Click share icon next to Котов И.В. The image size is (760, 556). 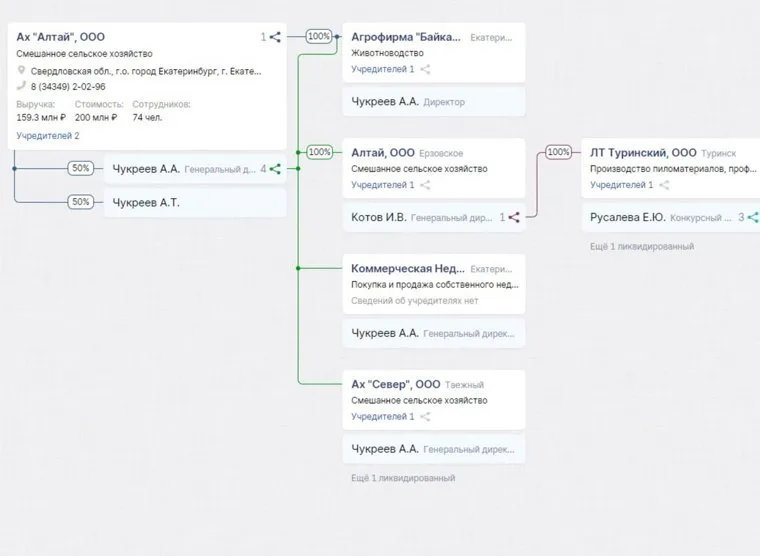[x=514, y=216]
